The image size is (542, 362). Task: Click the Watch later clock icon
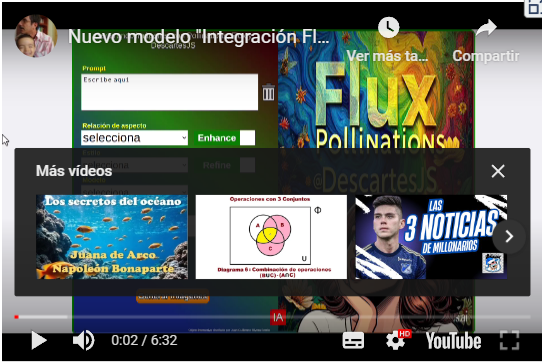coord(389,27)
